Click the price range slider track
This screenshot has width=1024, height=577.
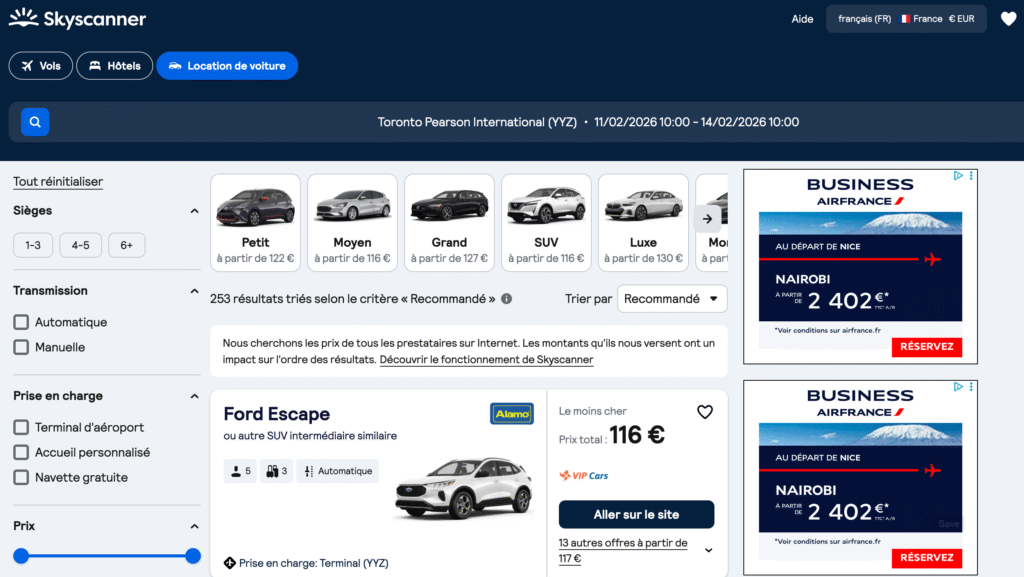pyautogui.click(x=107, y=556)
